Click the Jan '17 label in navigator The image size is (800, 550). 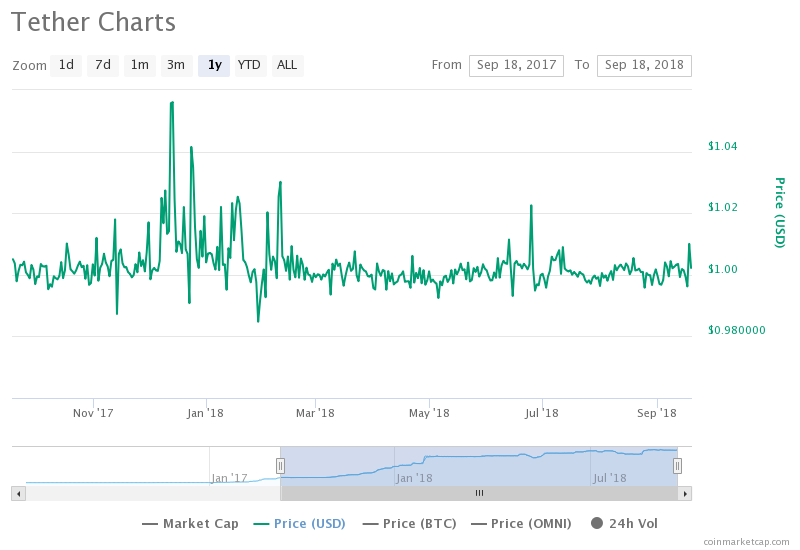[x=229, y=478]
